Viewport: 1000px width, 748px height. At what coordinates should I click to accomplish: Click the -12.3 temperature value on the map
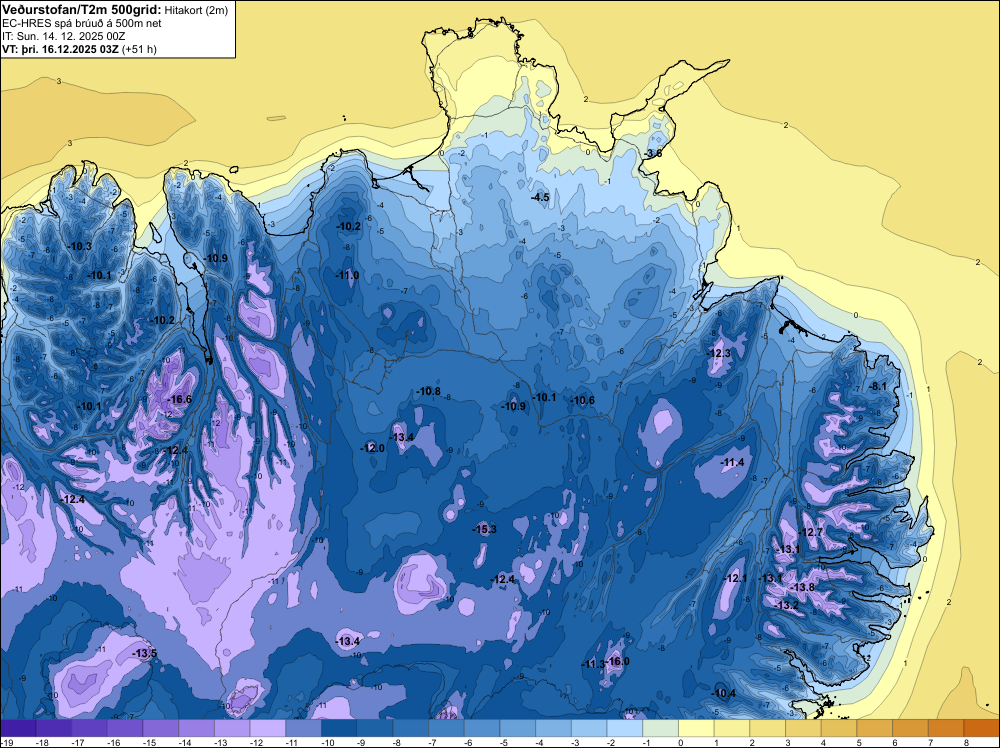click(x=719, y=353)
